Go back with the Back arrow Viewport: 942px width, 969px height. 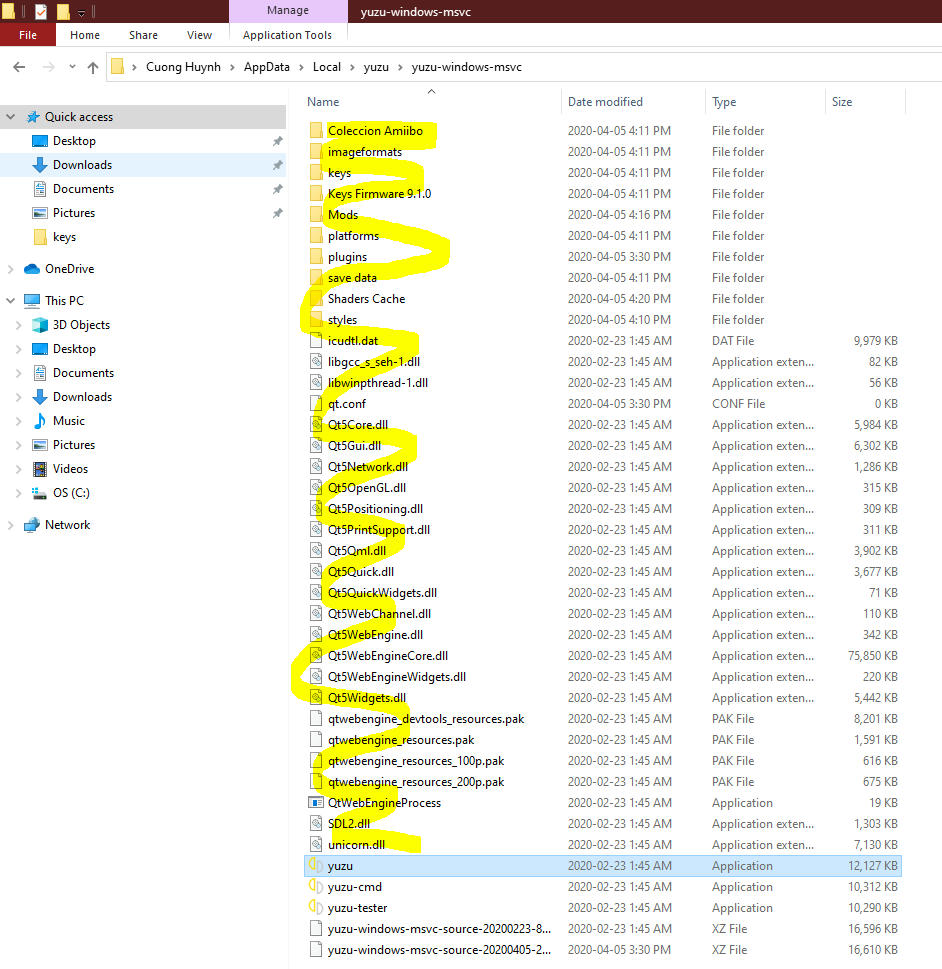(19, 67)
